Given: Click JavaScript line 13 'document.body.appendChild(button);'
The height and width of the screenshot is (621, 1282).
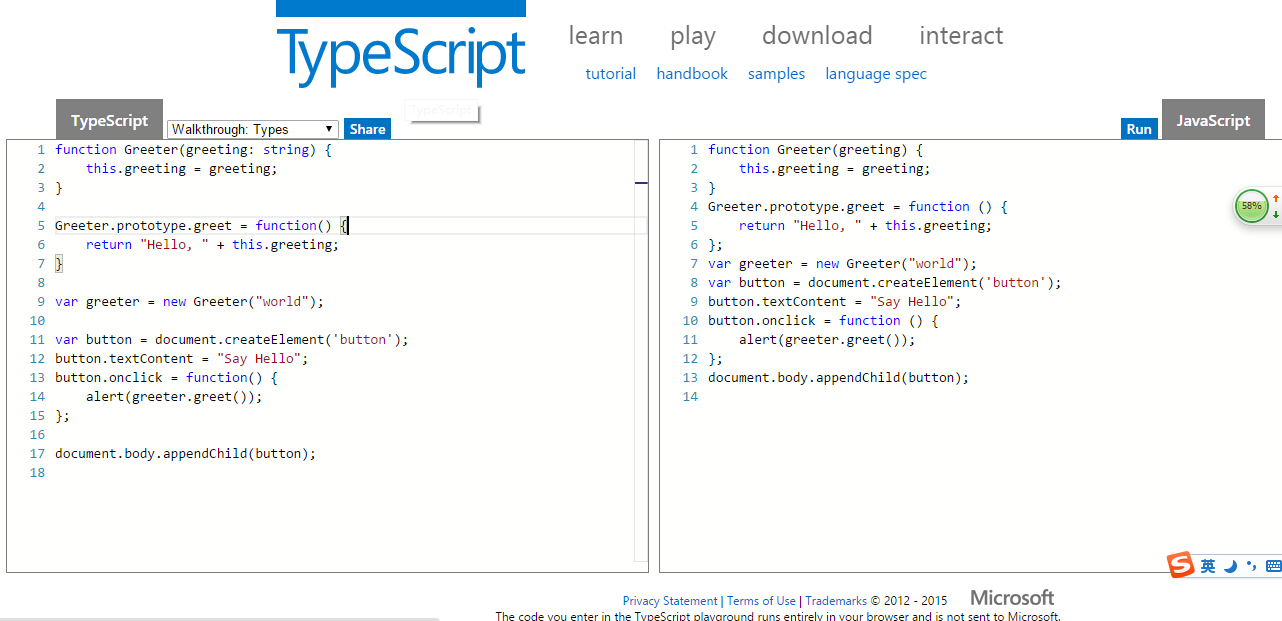Looking at the screenshot, I should [839, 378].
